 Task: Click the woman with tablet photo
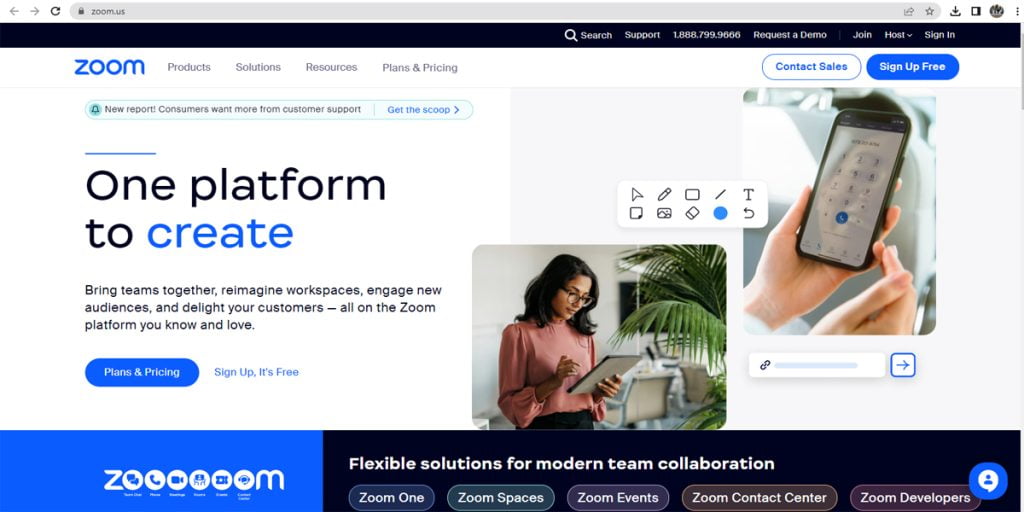[x=599, y=337]
